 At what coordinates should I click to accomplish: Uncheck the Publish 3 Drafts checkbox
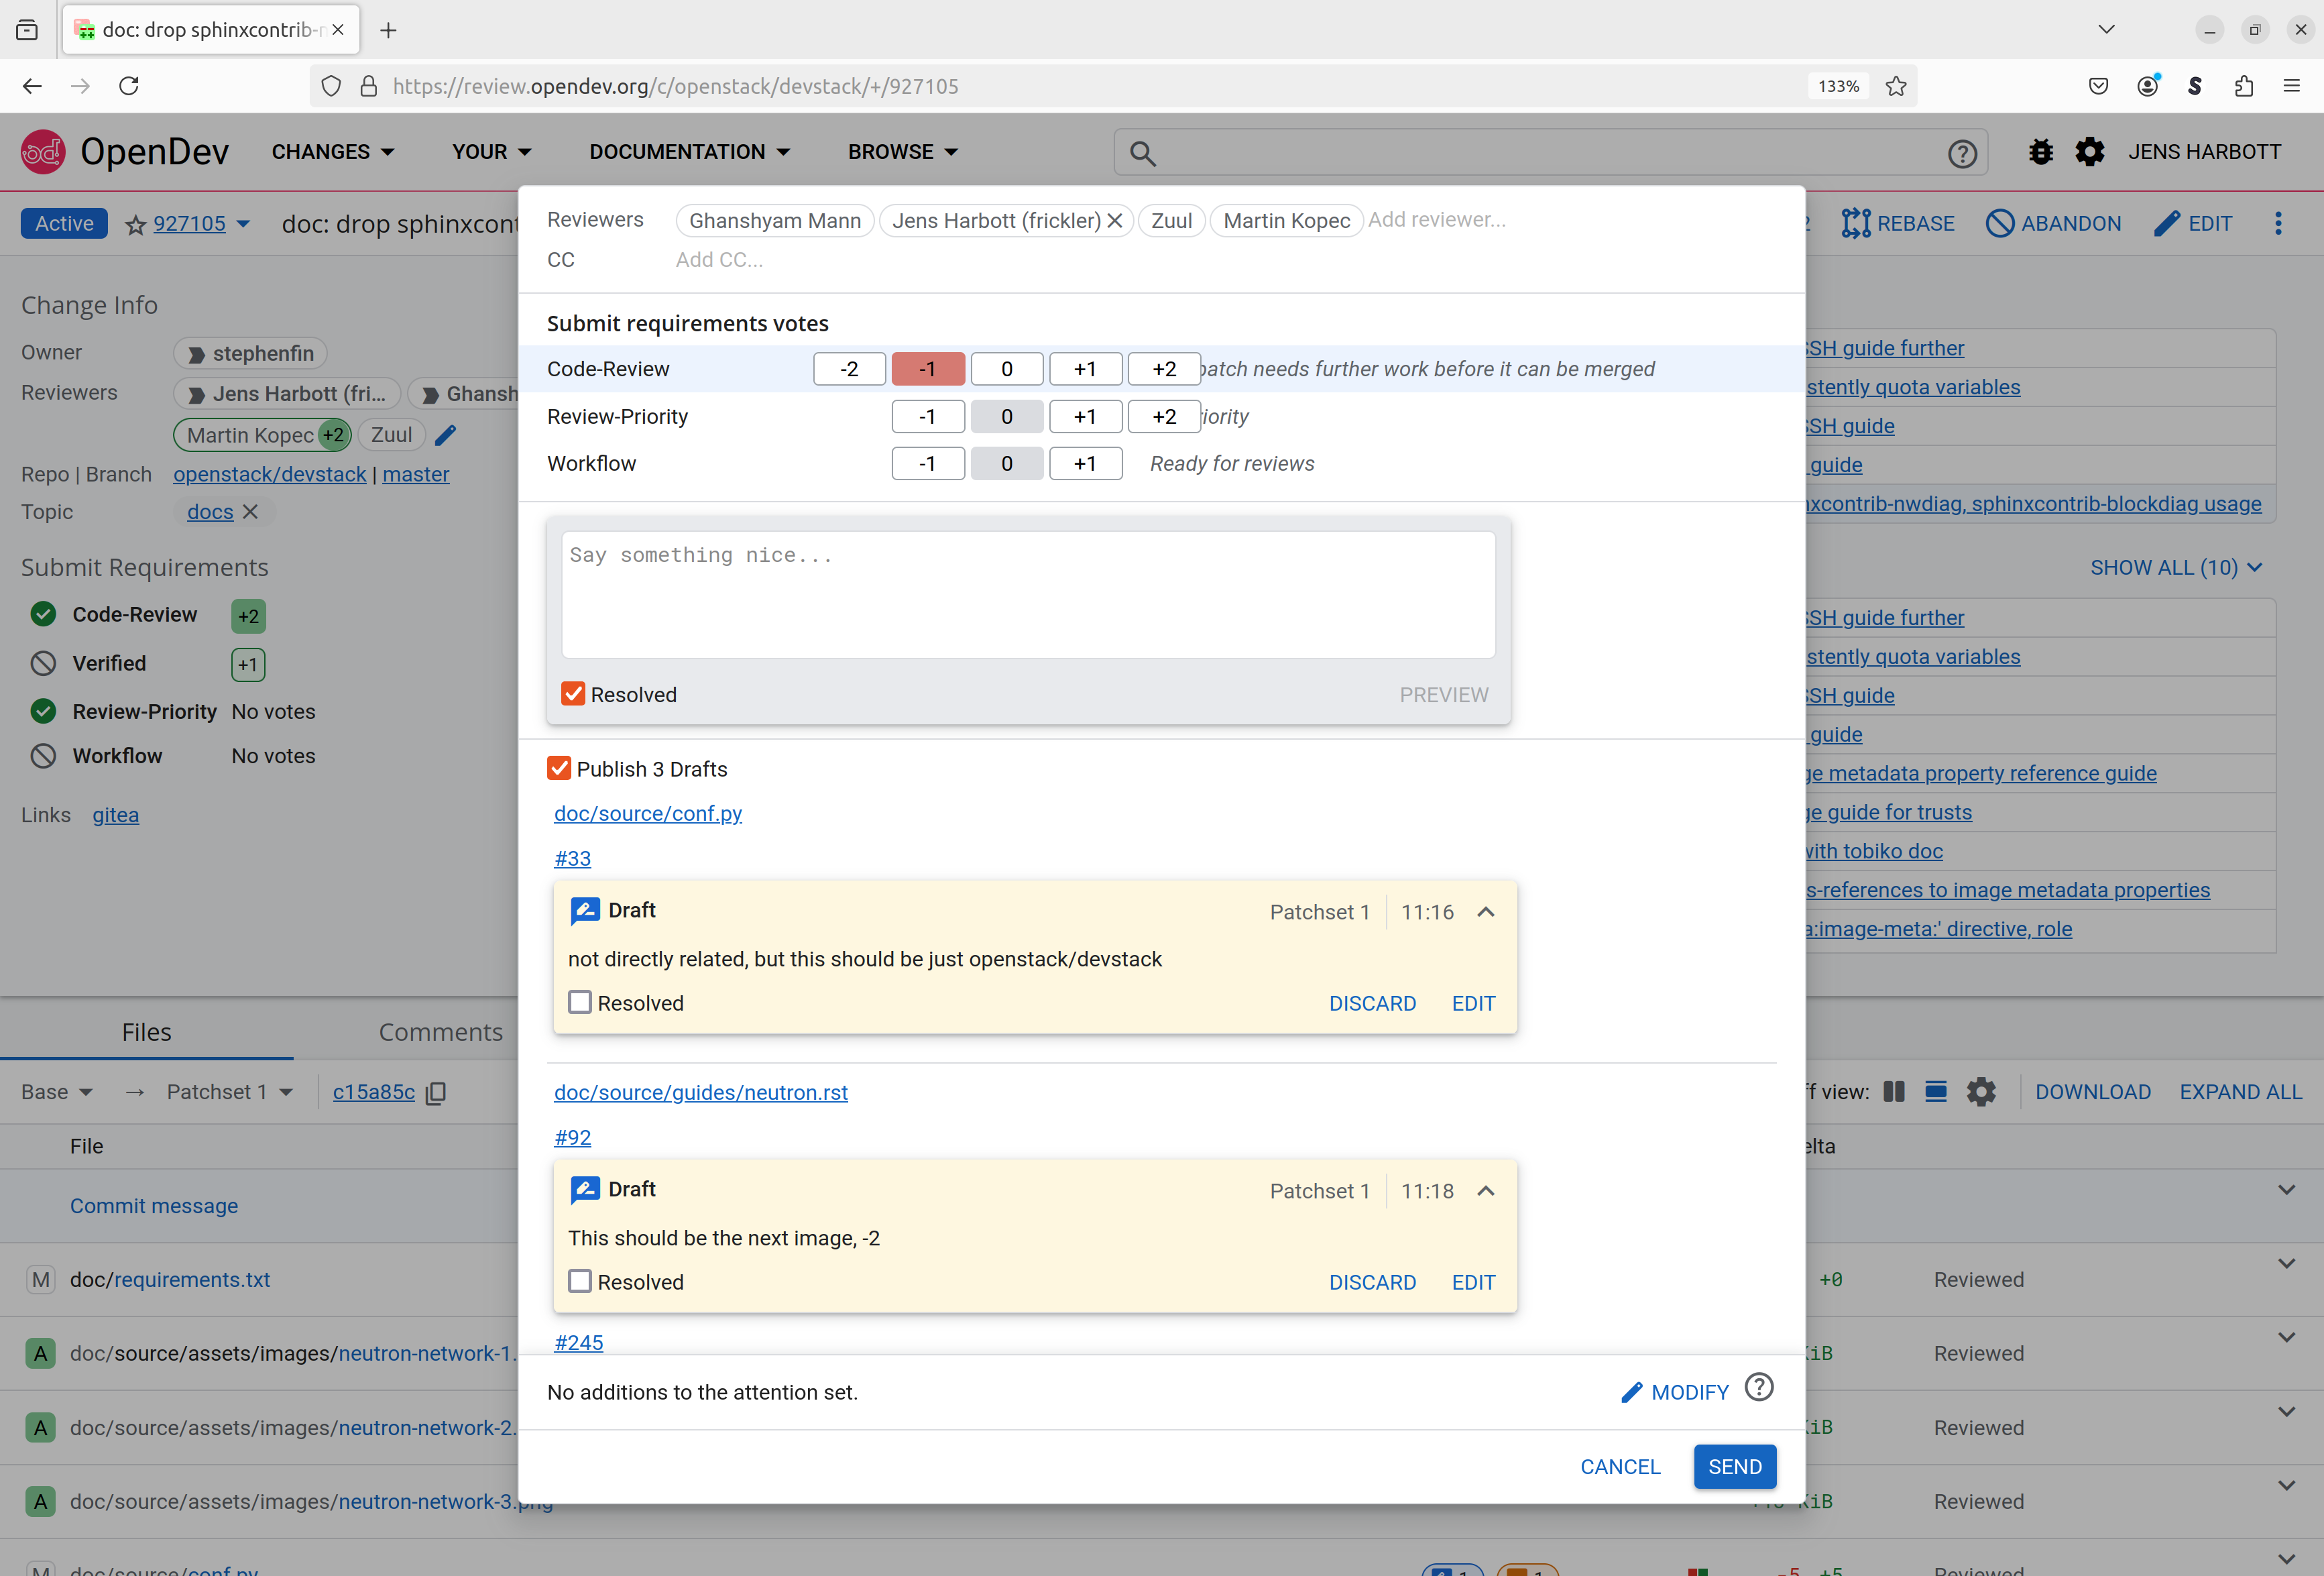coord(559,768)
